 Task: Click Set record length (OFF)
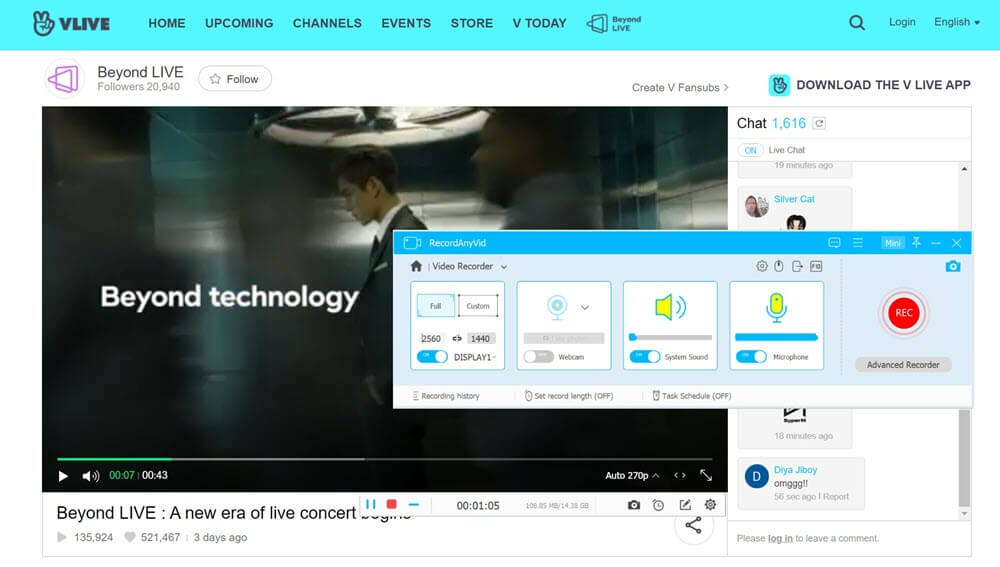(569, 396)
